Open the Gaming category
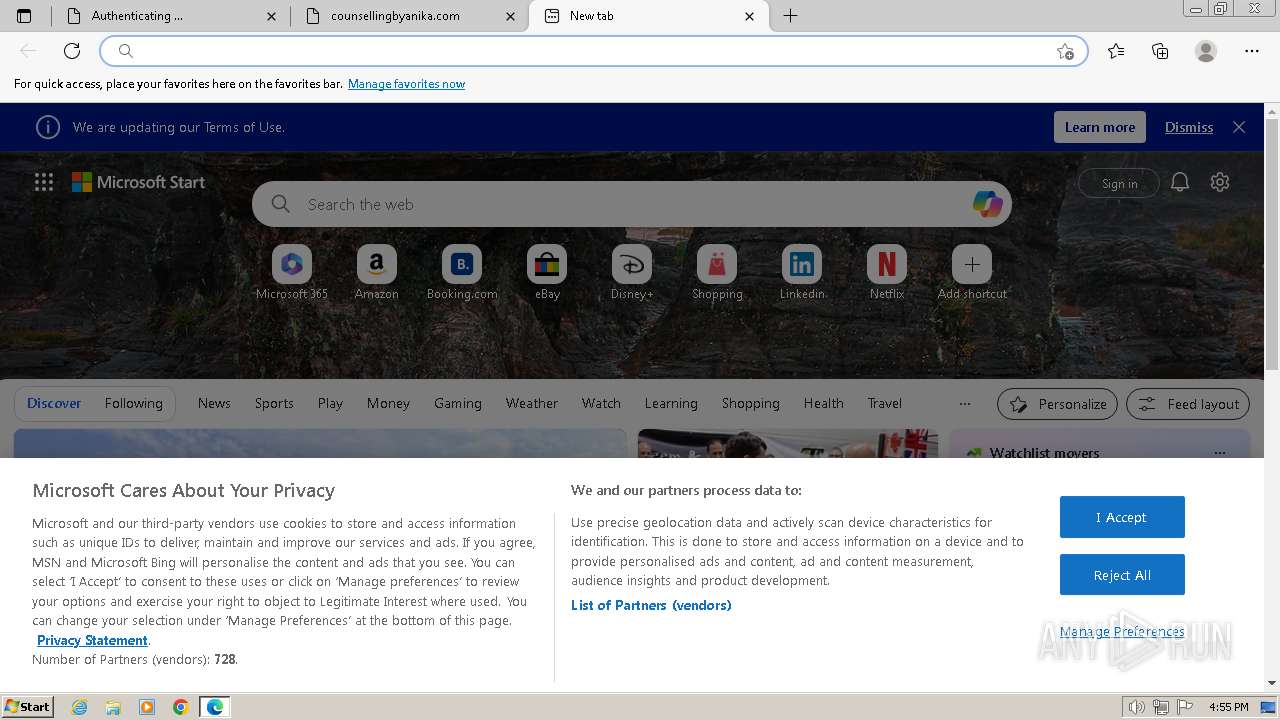The width and height of the screenshot is (1280, 720). click(458, 403)
